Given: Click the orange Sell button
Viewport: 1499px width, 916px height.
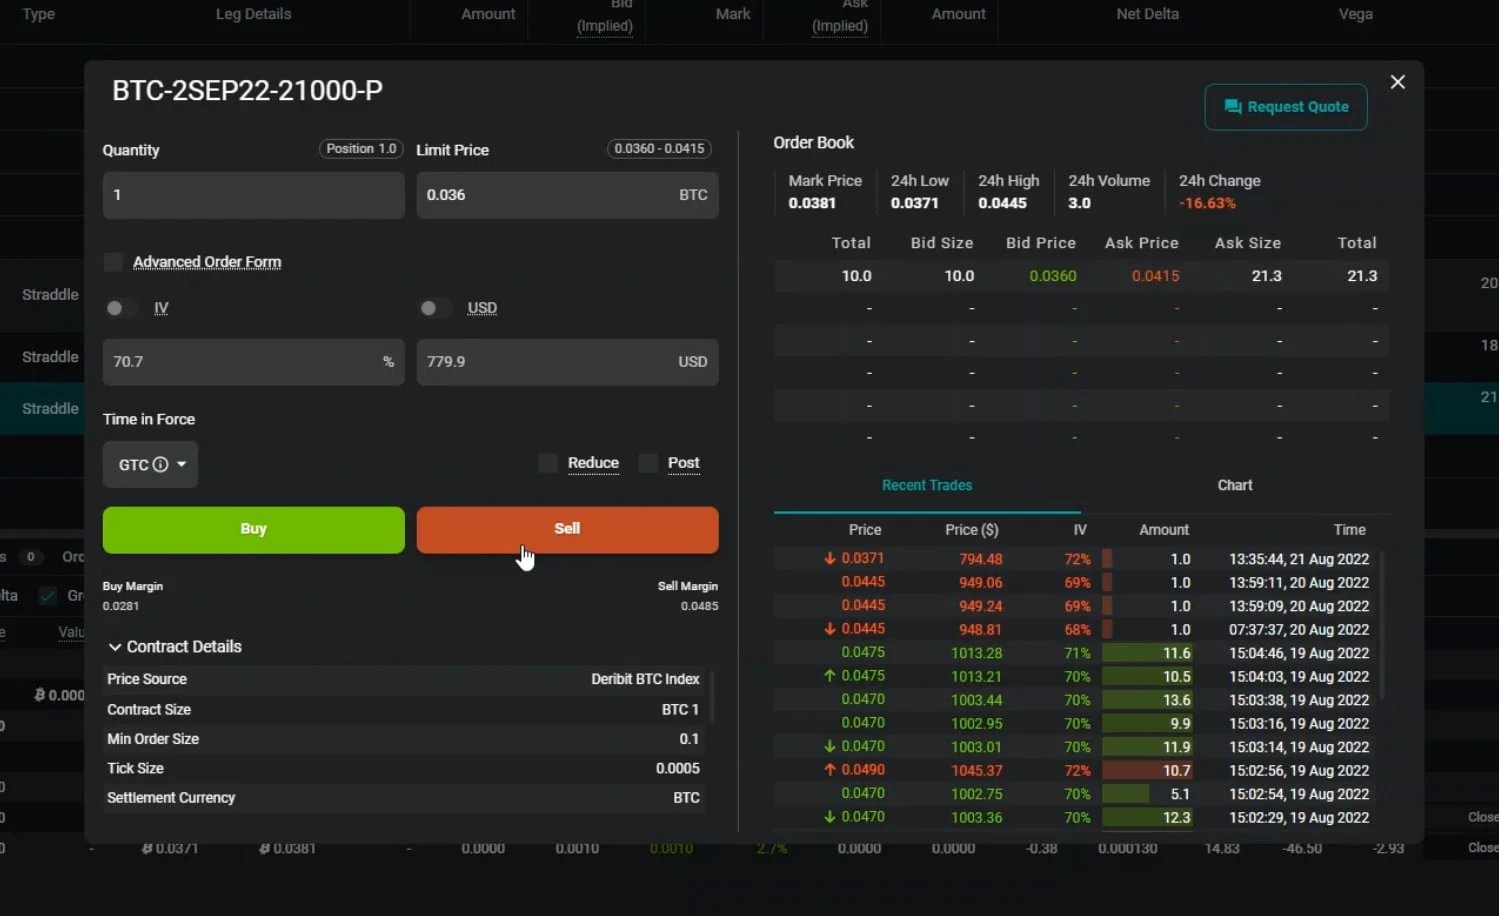Looking at the screenshot, I should (x=567, y=529).
